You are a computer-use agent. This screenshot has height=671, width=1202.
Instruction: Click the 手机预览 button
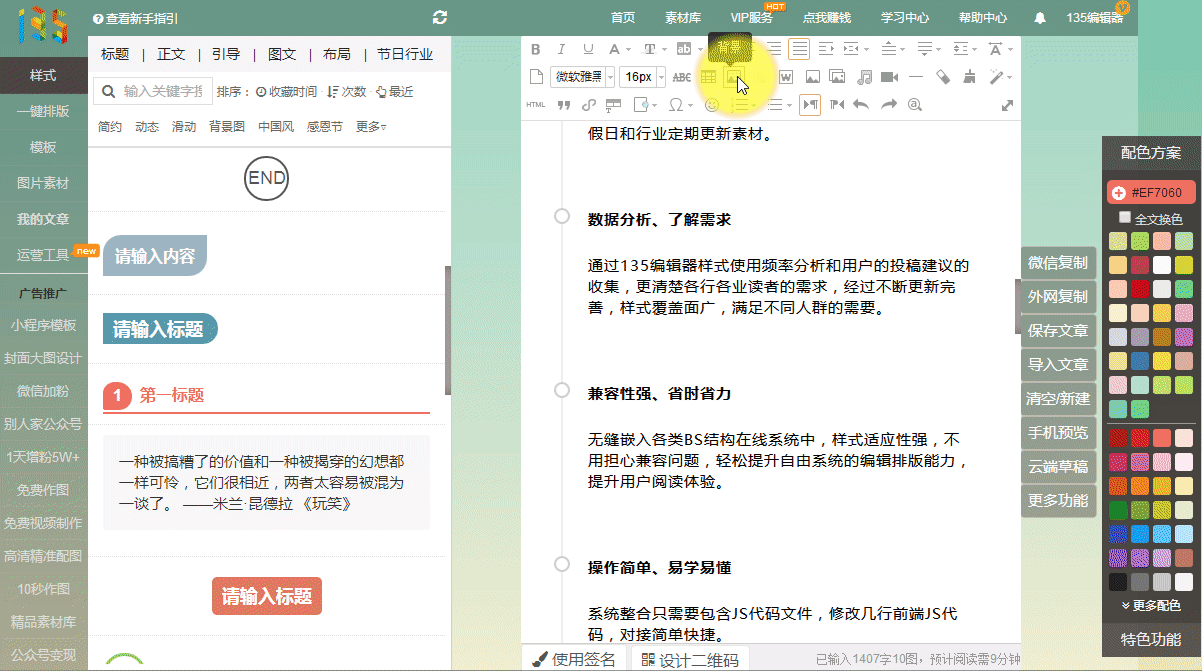[x=1057, y=433]
